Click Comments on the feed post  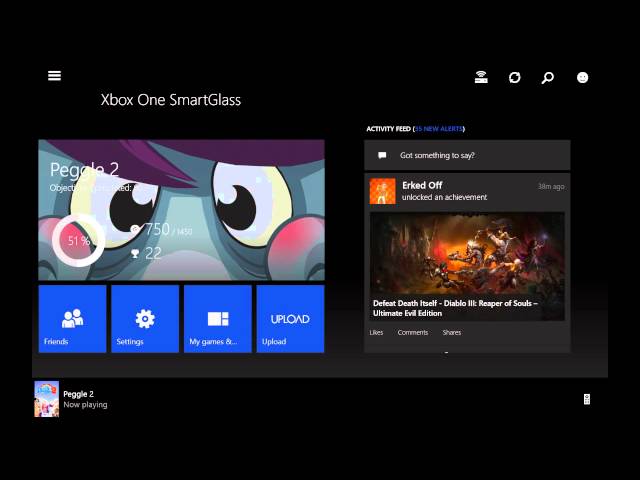point(413,333)
